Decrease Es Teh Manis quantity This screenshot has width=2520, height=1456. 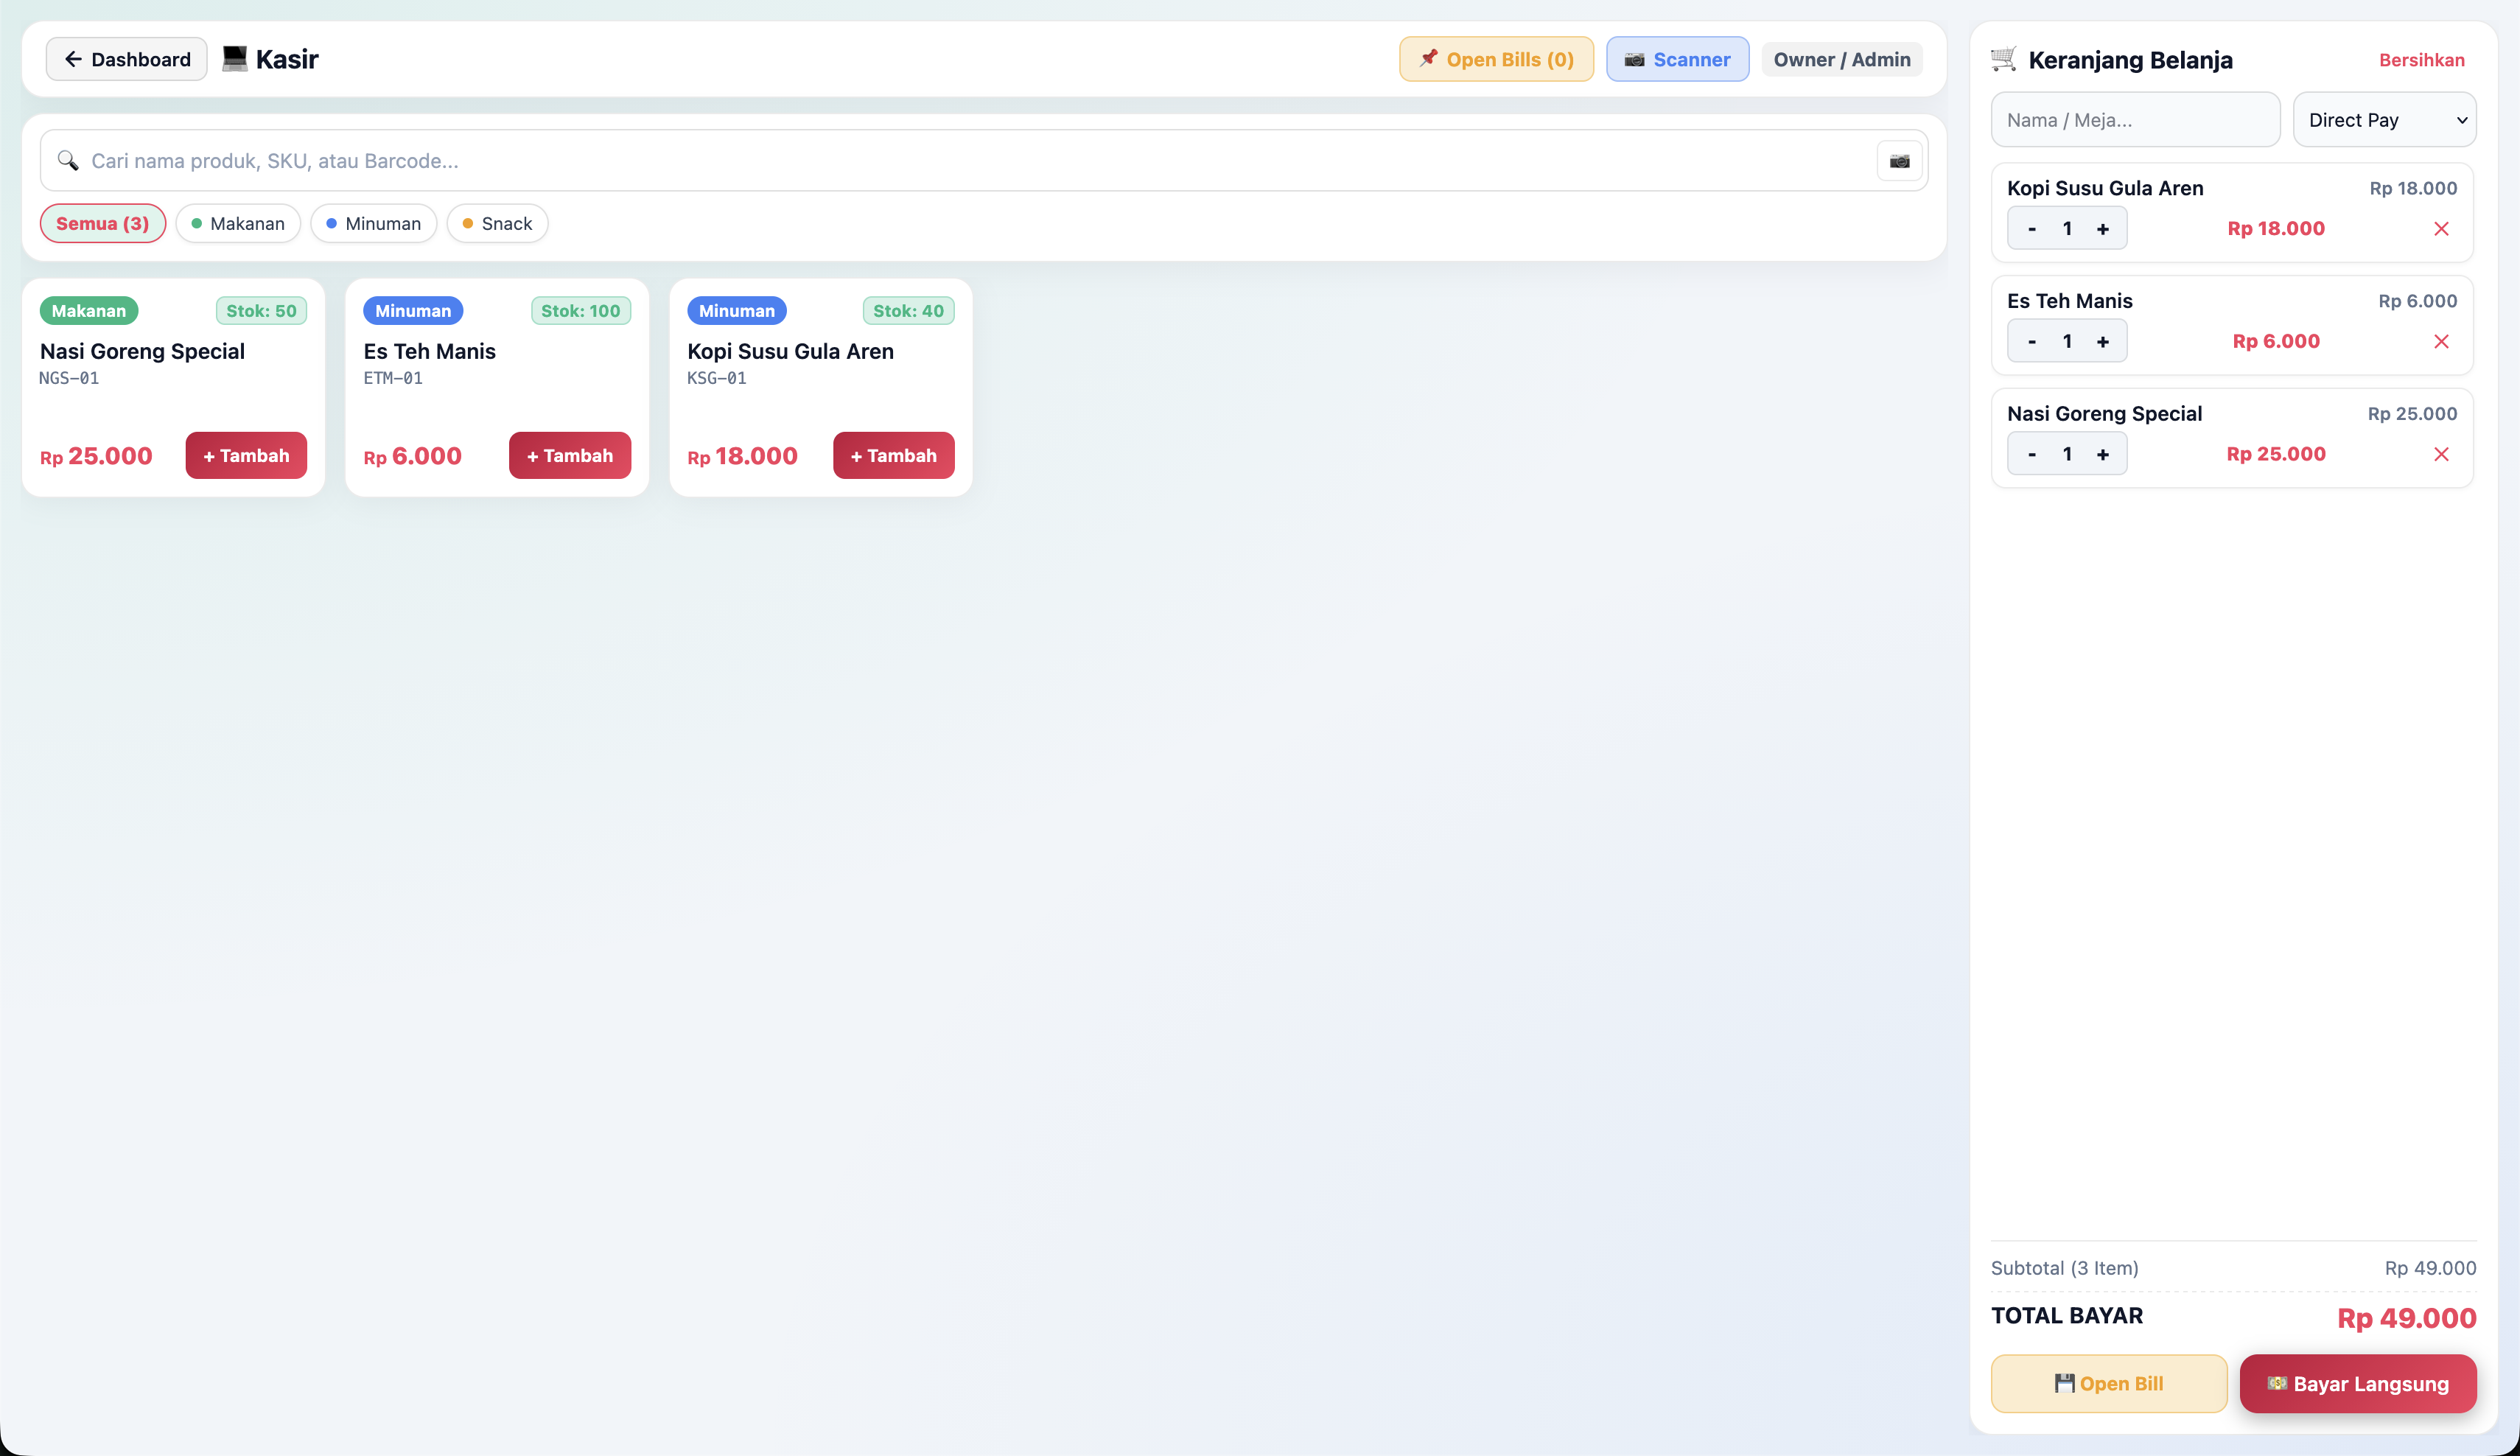[2032, 342]
